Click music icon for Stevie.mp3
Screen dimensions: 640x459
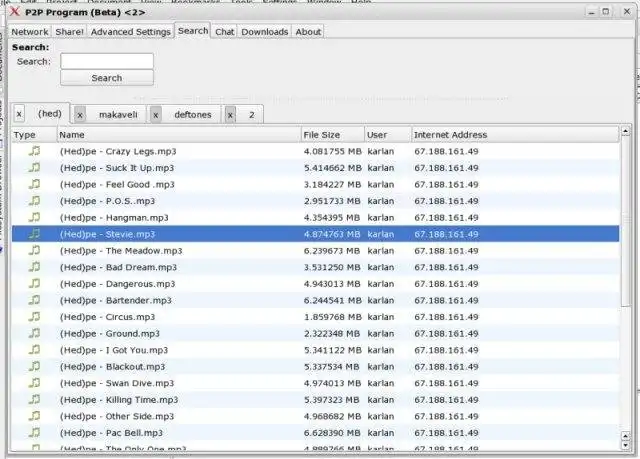(34, 234)
